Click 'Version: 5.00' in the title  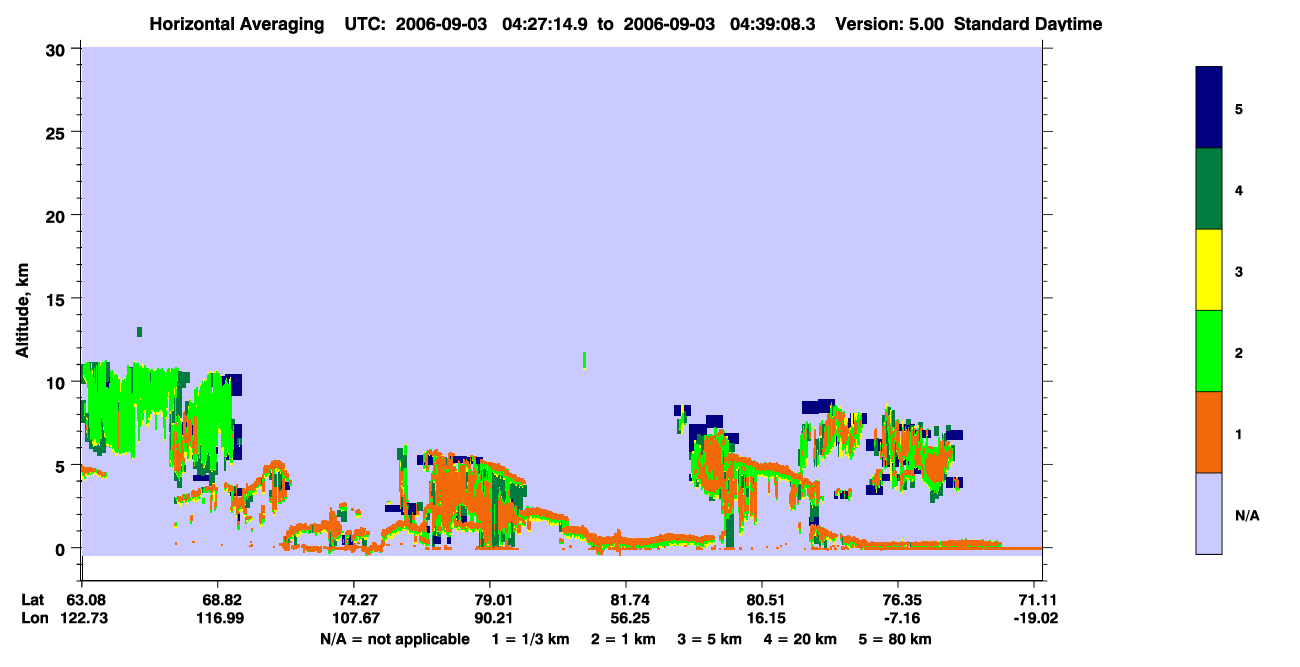889,24
